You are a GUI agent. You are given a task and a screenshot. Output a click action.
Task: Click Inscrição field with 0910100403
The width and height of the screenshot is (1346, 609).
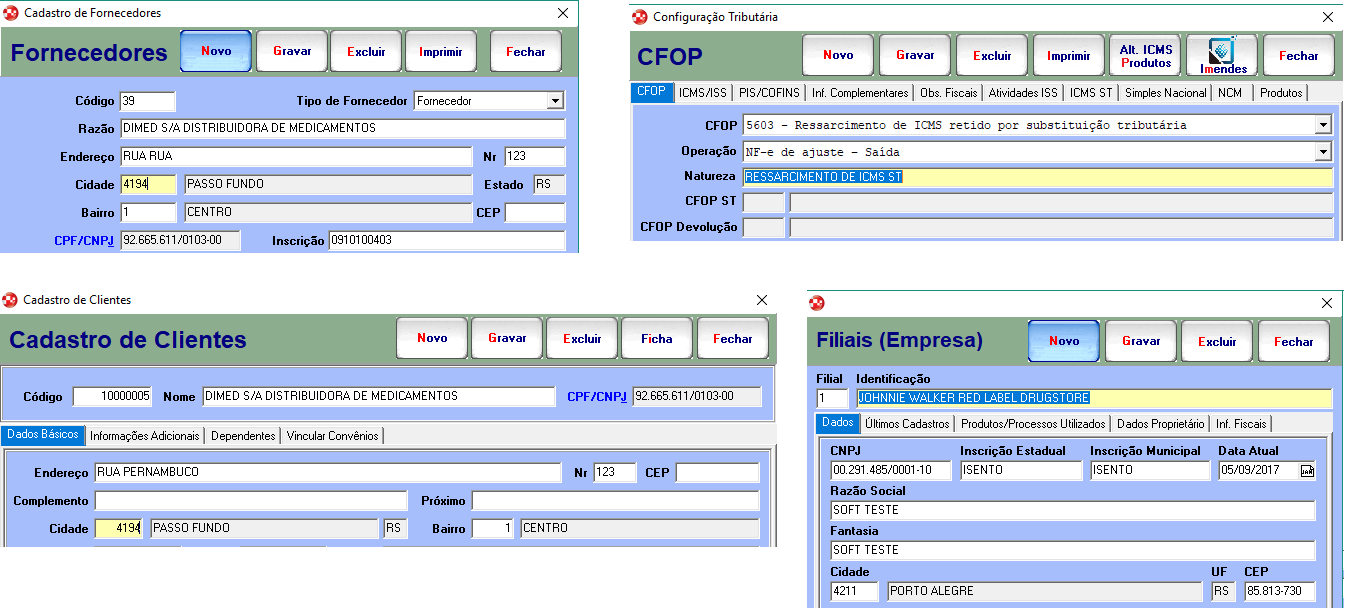click(447, 241)
